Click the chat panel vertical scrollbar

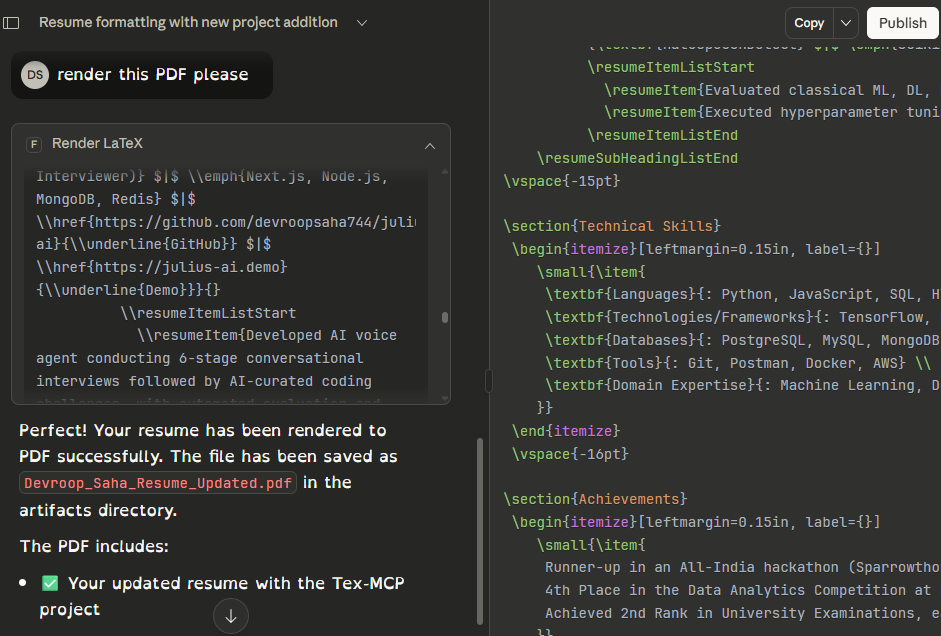tap(480, 531)
